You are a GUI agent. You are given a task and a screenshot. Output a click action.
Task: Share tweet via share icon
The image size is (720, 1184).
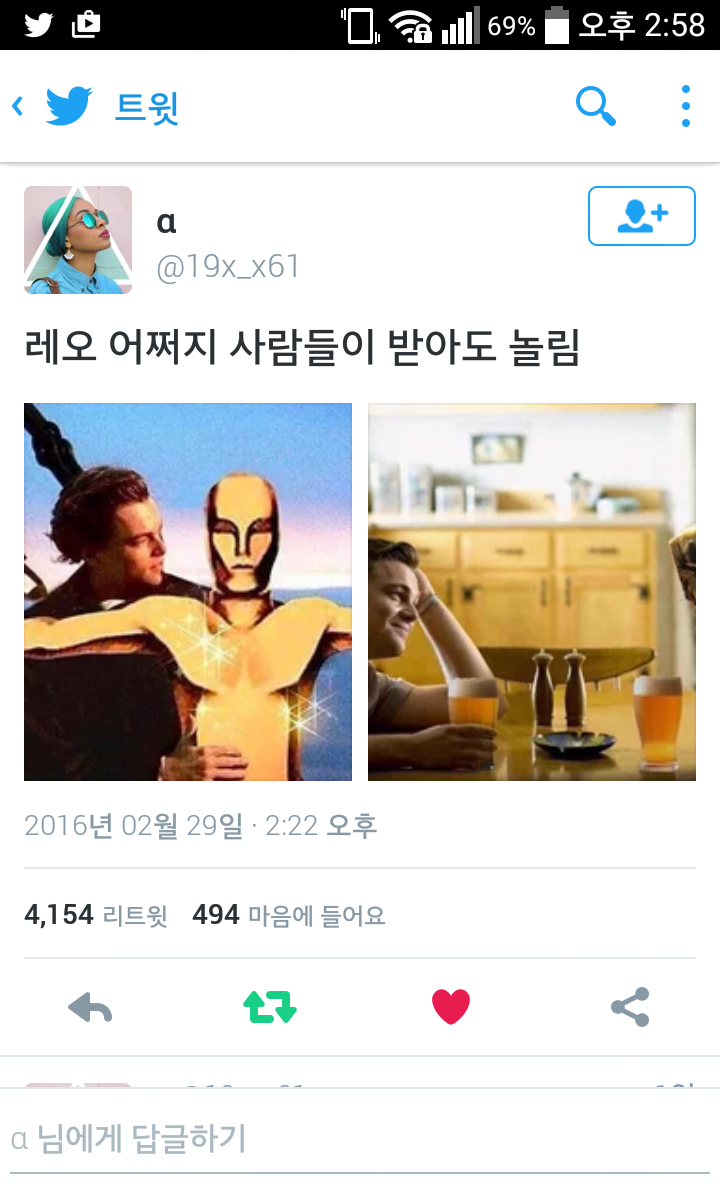(x=630, y=1007)
